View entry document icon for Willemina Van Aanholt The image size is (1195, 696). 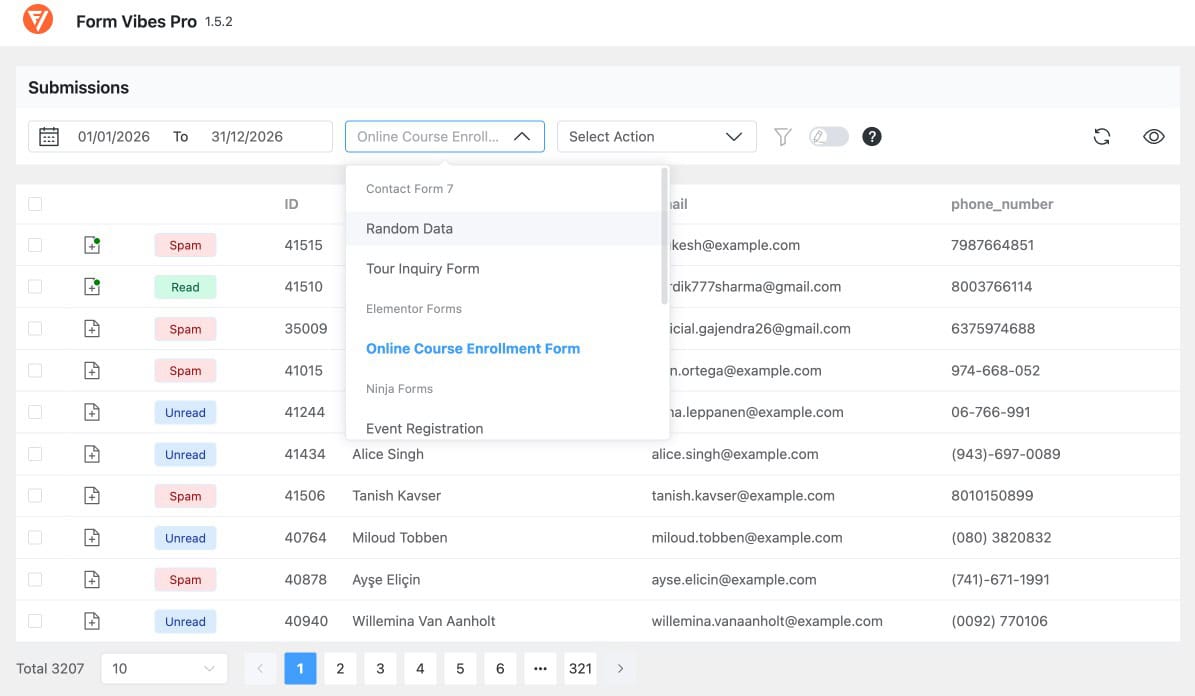91,621
